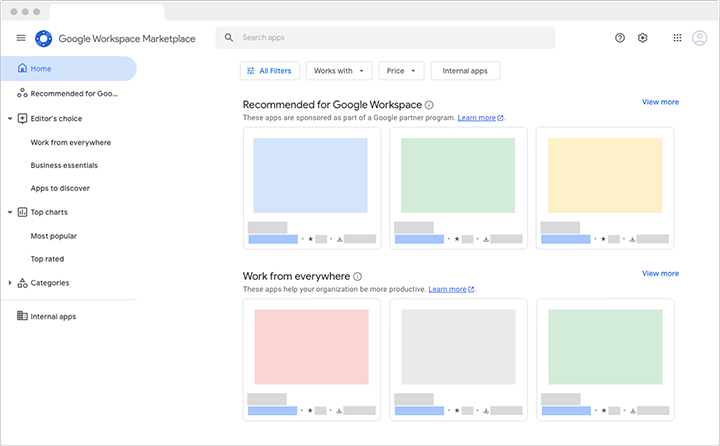Click the user account avatar
Viewport: 720px width, 446px height.
coord(700,38)
